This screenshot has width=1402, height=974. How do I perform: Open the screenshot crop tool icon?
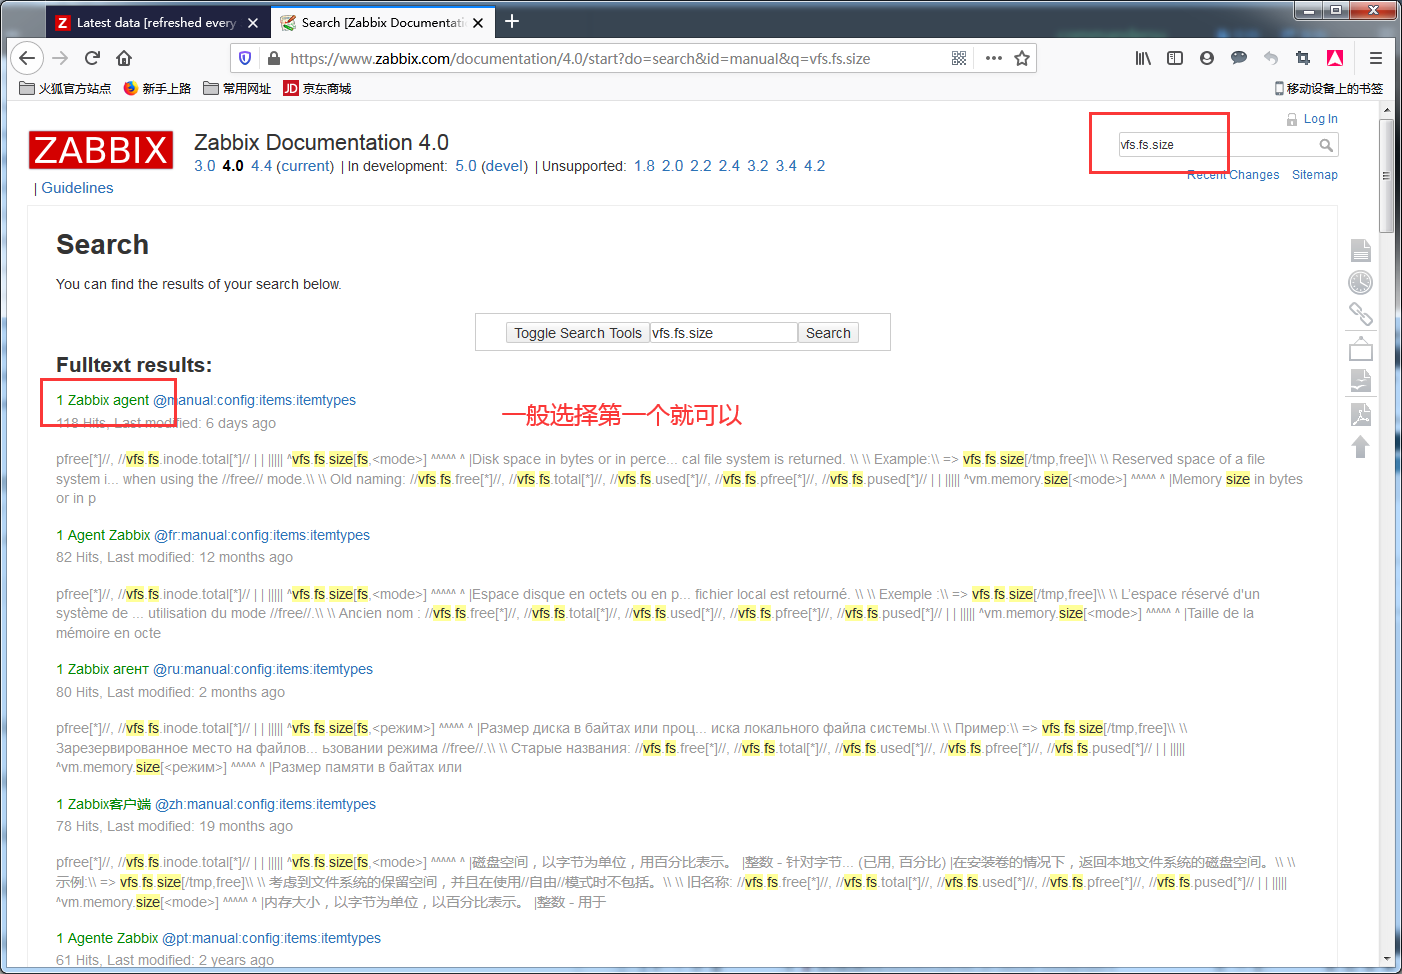pyautogui.click(x=1302, y=58)
